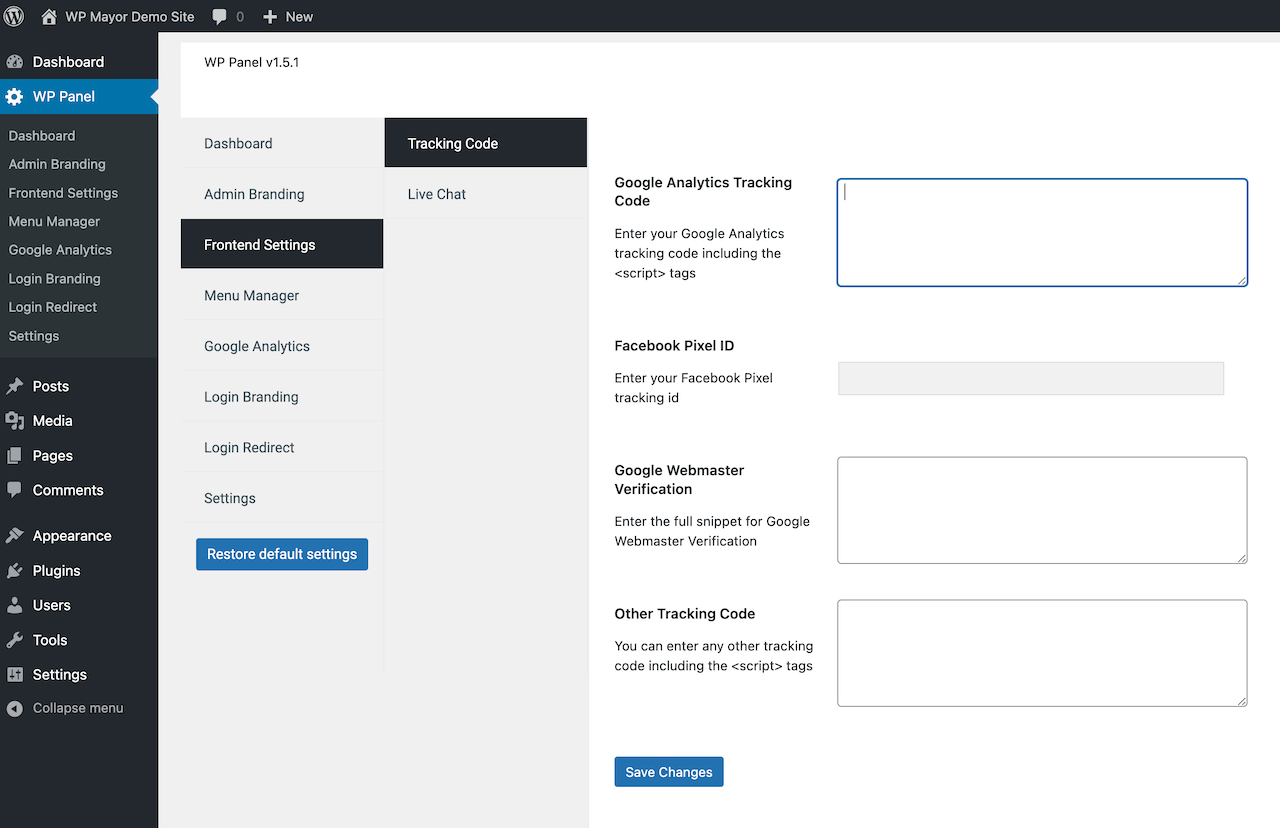Click the Dashboard gauge icon in sidebar

14,62
